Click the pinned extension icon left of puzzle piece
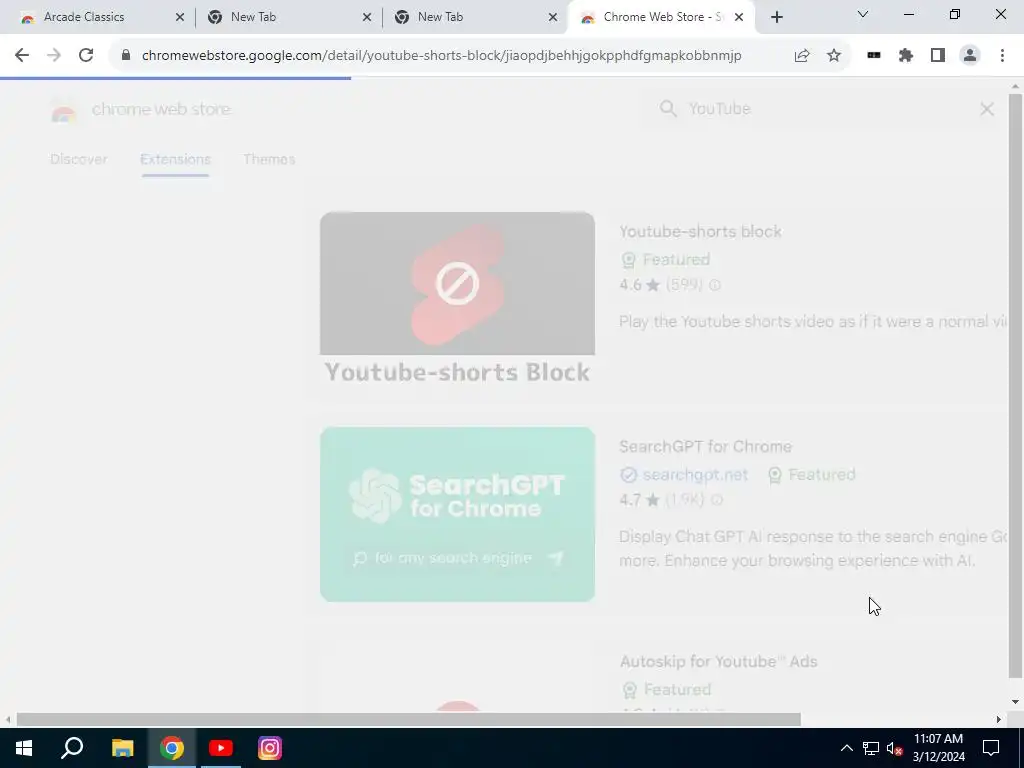1024x768 pixels. tap(874, 56)
